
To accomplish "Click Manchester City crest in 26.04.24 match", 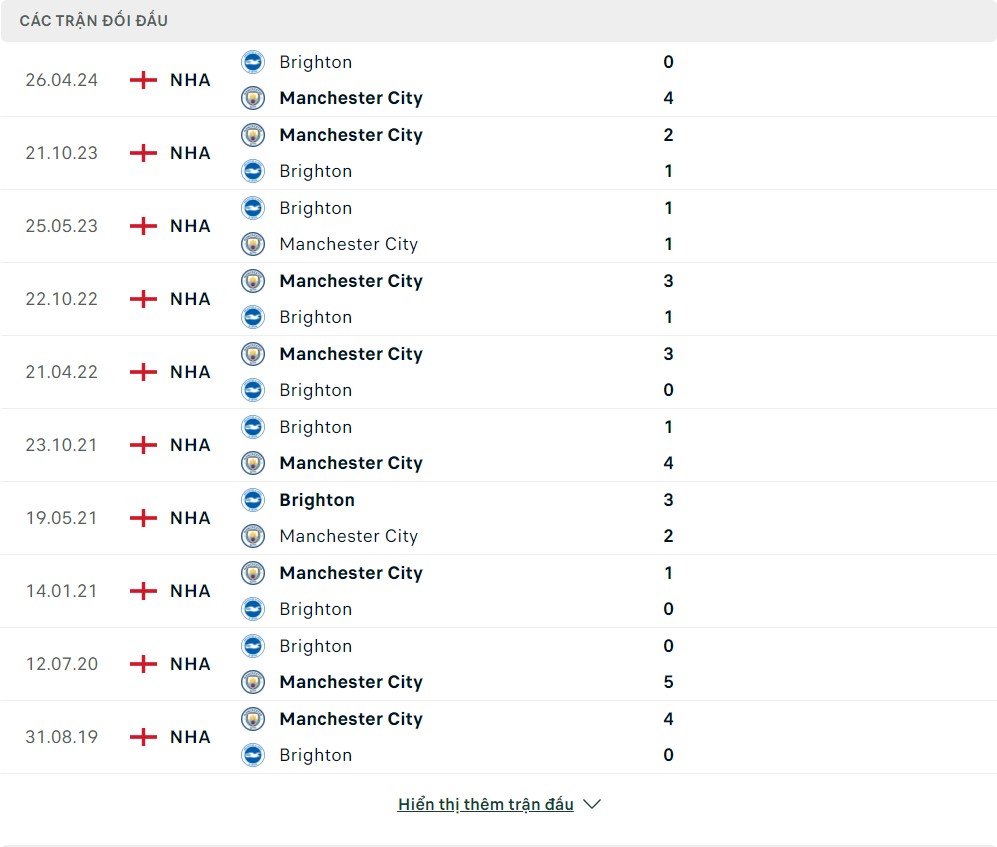I will (x=253, y=98).
